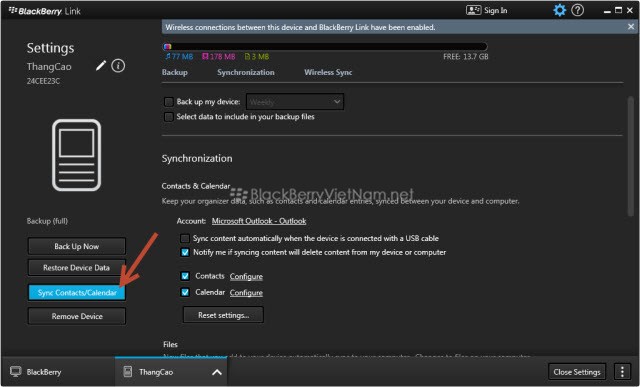Enable automatic sync with USB cable
The width and height of the screenshot is (640, 387).
click(x=185, y=238)
